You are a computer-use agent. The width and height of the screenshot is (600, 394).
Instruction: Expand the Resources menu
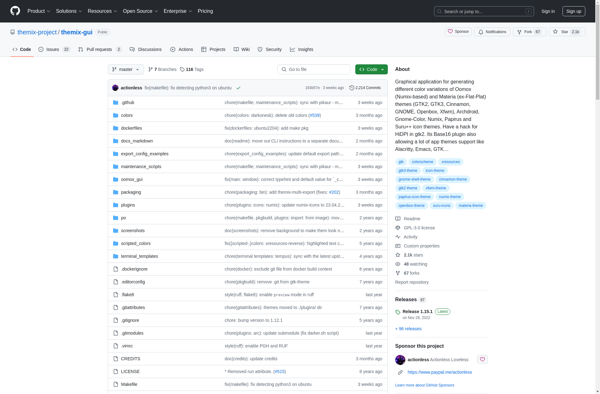pyautogui.click(x=102, y=11)
